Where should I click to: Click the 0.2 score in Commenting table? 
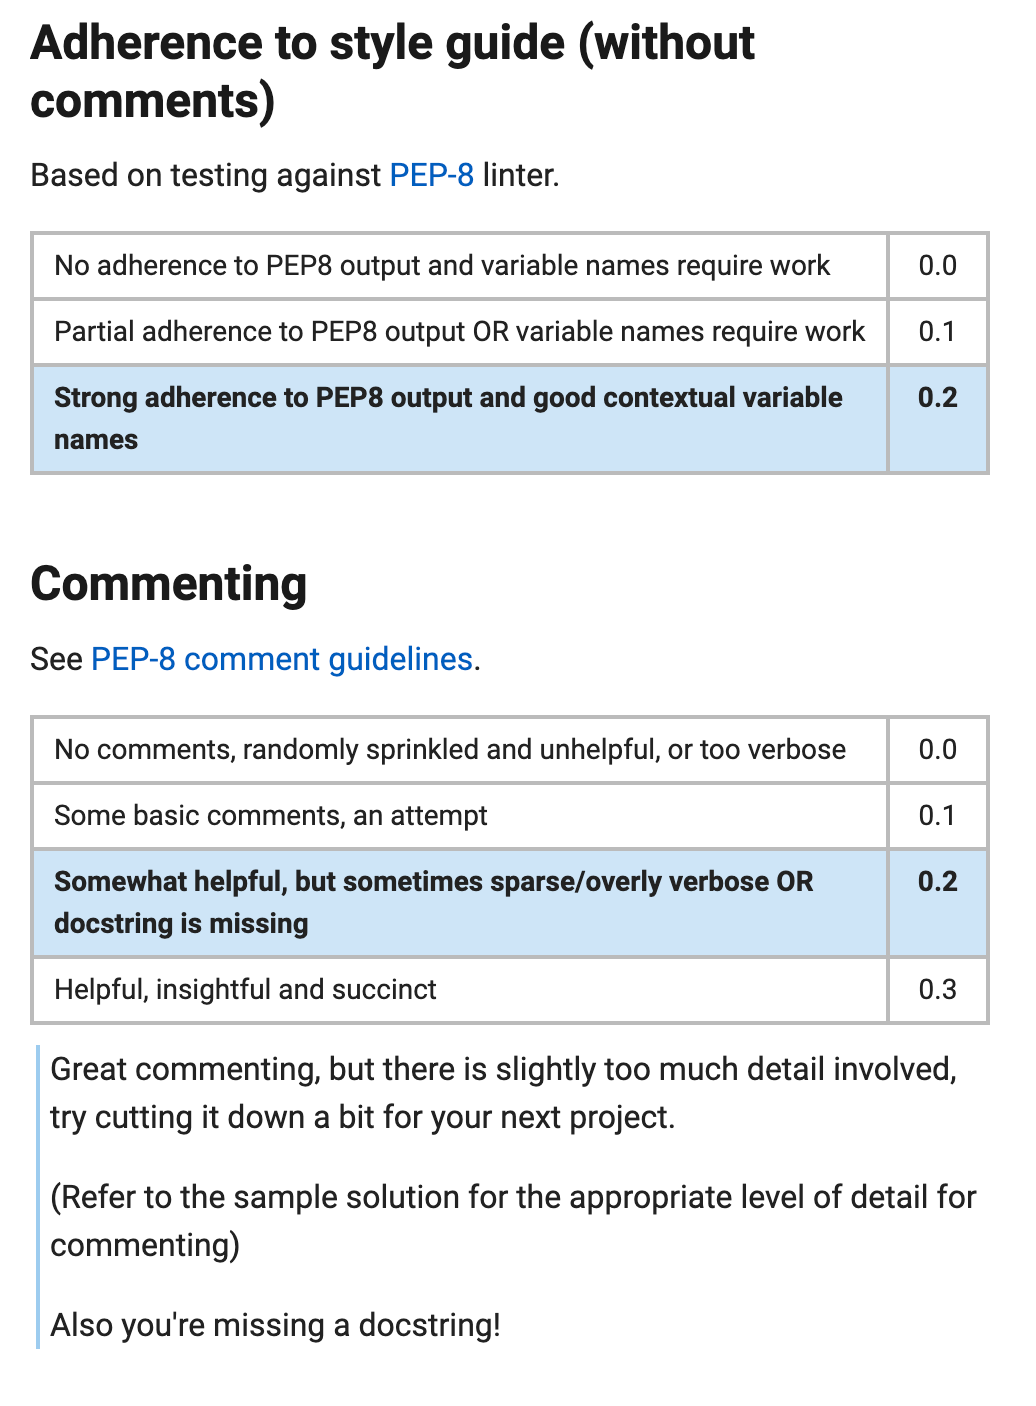pos(937,903)
